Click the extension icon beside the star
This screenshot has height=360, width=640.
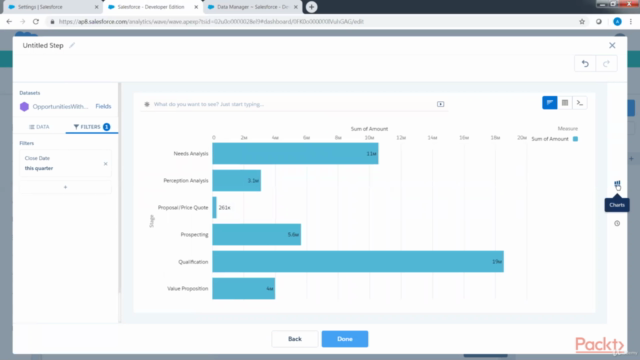[599, 22]
